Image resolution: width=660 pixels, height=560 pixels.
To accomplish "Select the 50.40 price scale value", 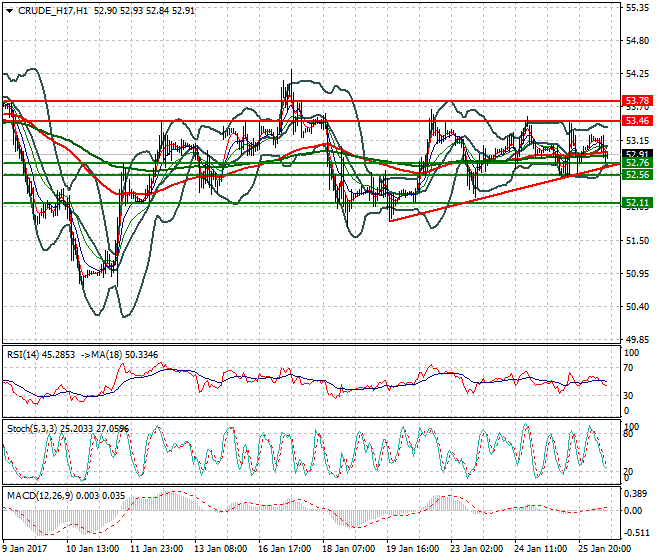I will point(637,307).
